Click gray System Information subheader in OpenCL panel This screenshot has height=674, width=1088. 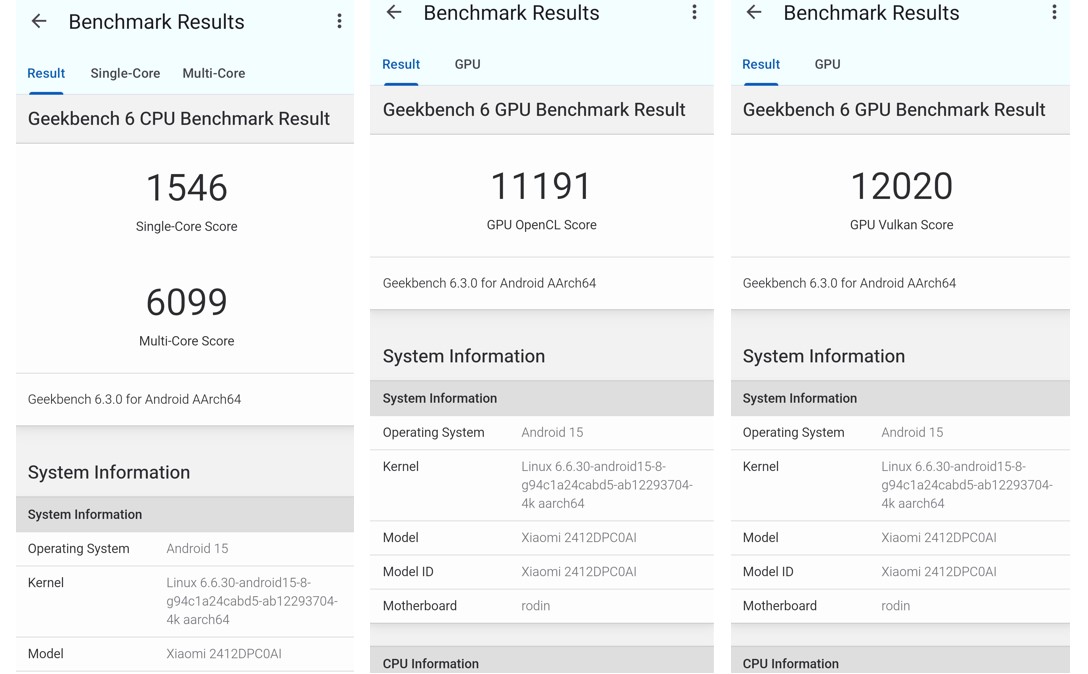click(x=542, y=398)
